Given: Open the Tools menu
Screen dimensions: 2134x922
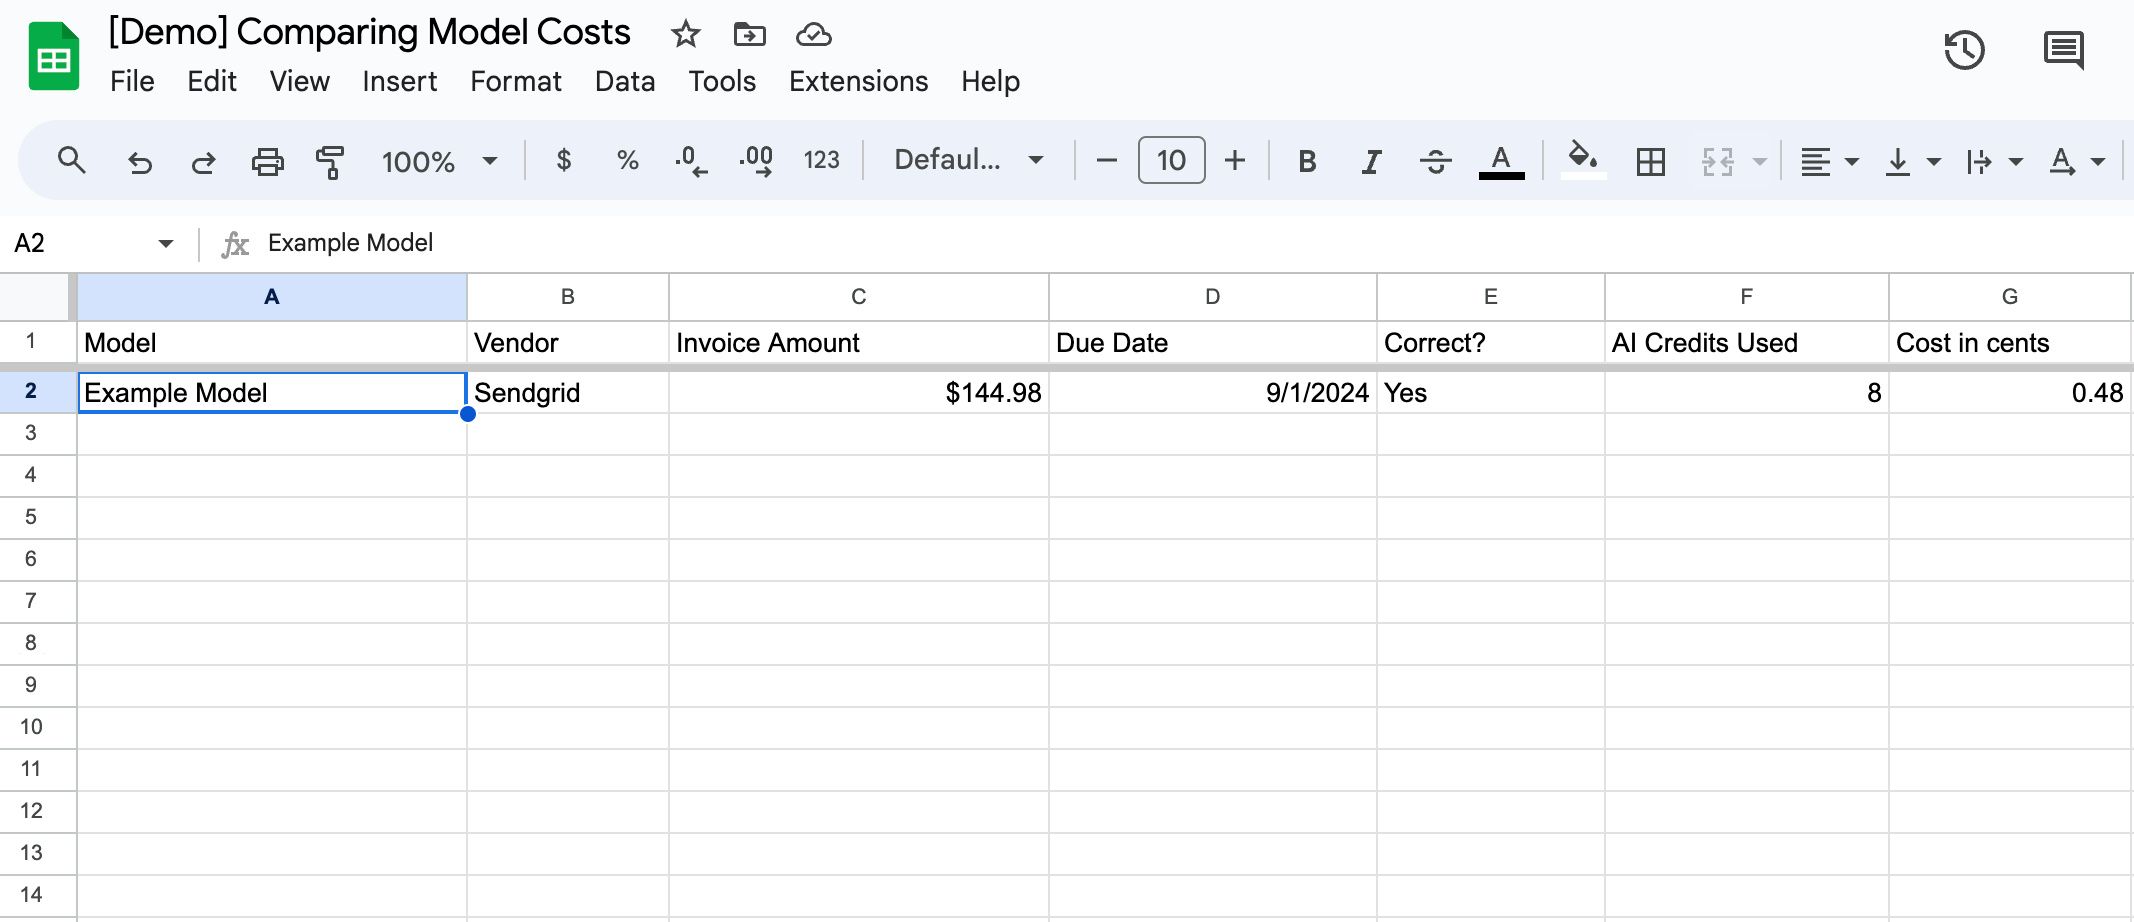Looking at the screenshot, I should tap(722, 81).
